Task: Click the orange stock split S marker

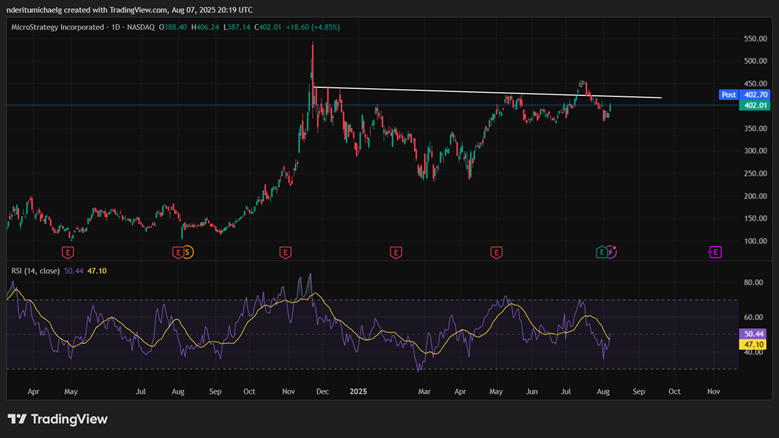Action: coord(188,252)
